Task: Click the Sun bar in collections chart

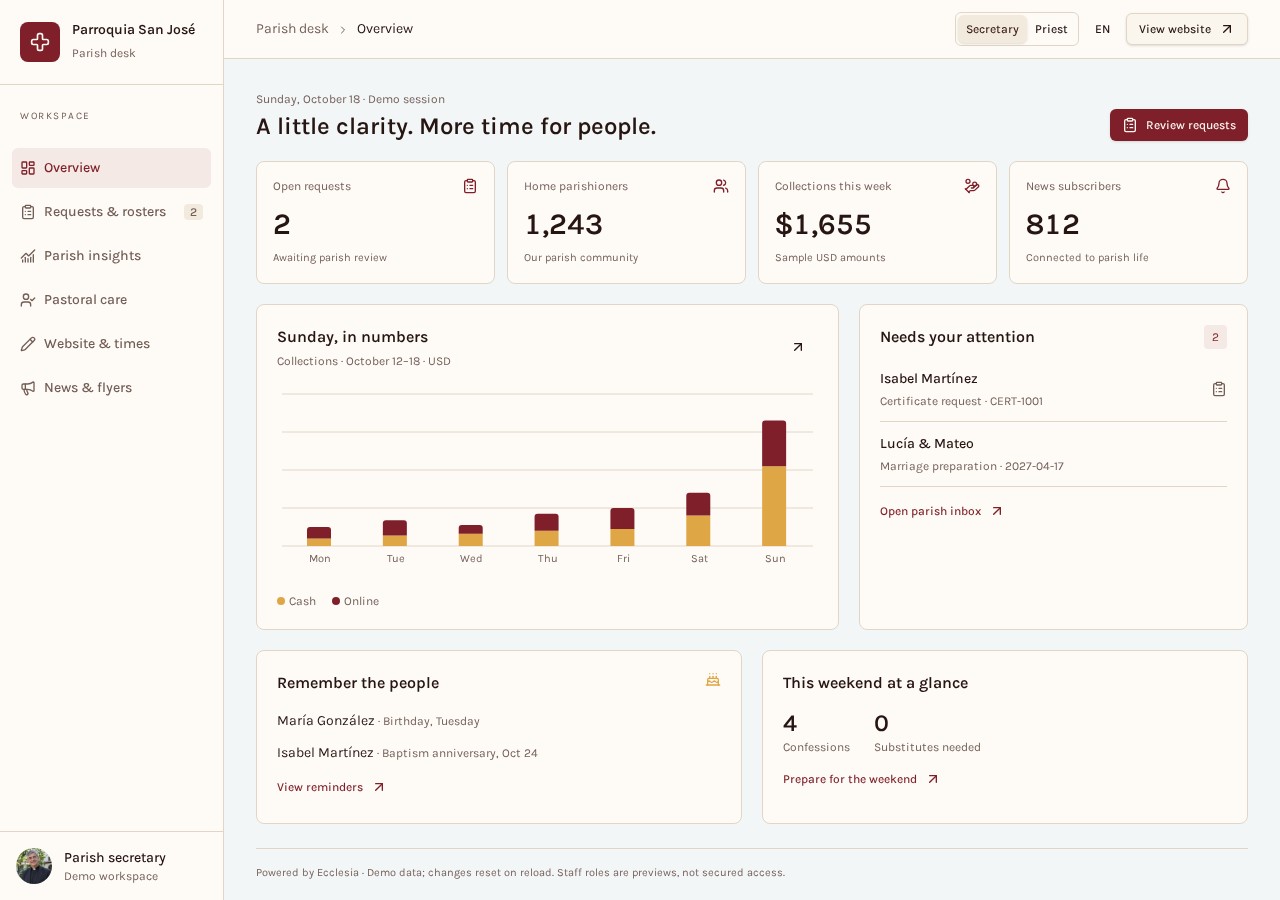Action: (x=774, y=483)
